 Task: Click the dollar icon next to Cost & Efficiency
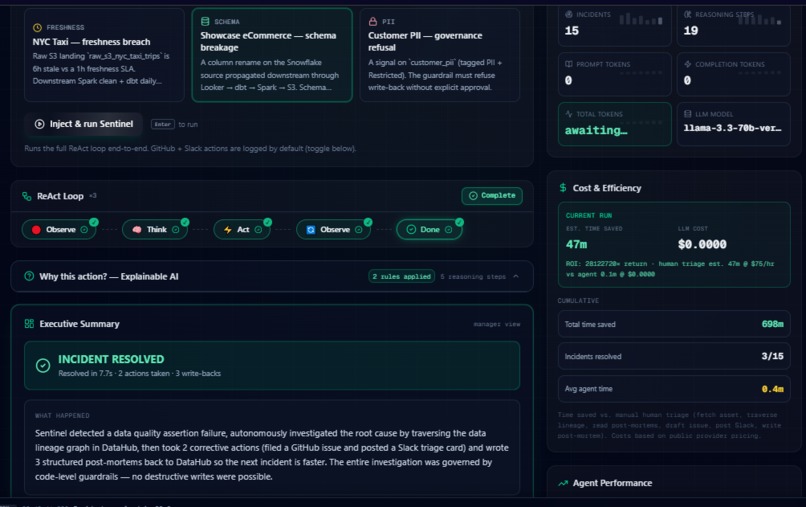(x=563, y=188)
